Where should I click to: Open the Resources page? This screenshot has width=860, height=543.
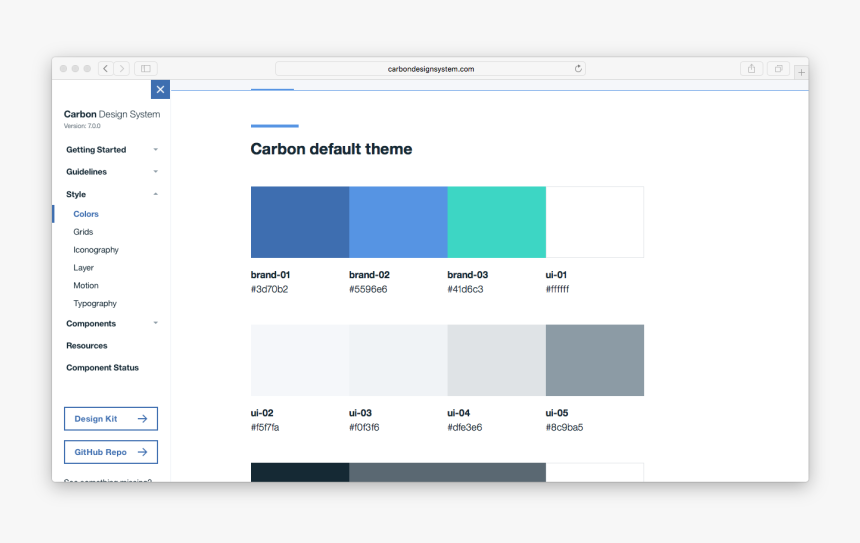[87, 346]
